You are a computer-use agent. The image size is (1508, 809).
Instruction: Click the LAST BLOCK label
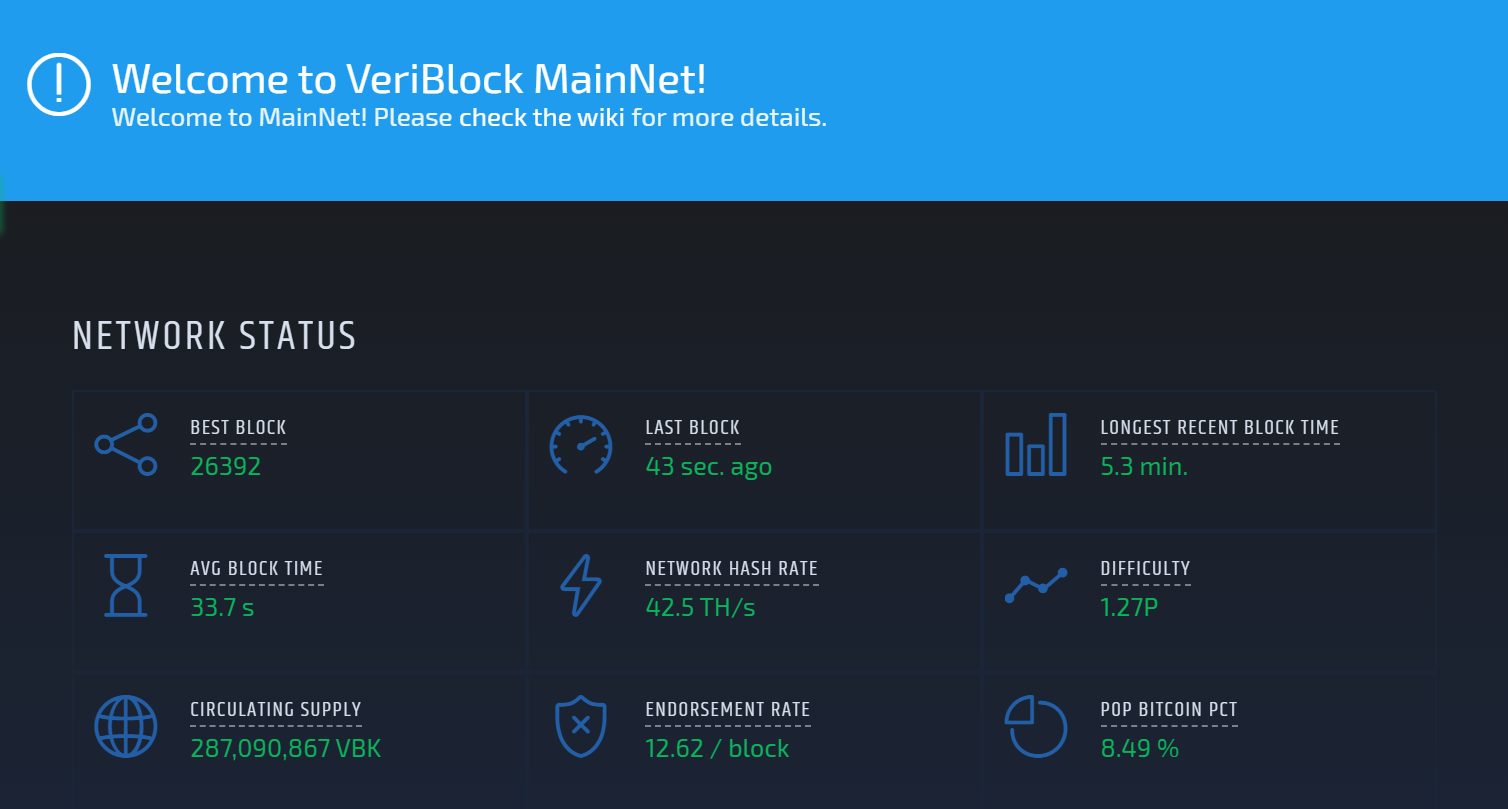click(x=693, y=428)
